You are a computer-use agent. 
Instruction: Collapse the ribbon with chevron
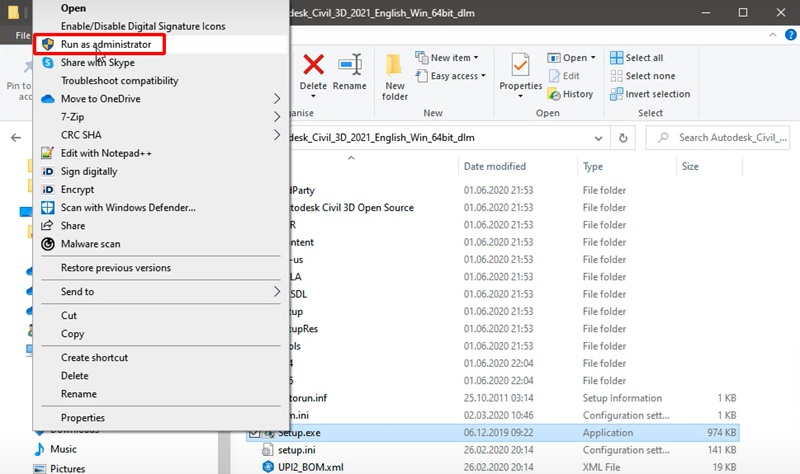click(772, 35)
